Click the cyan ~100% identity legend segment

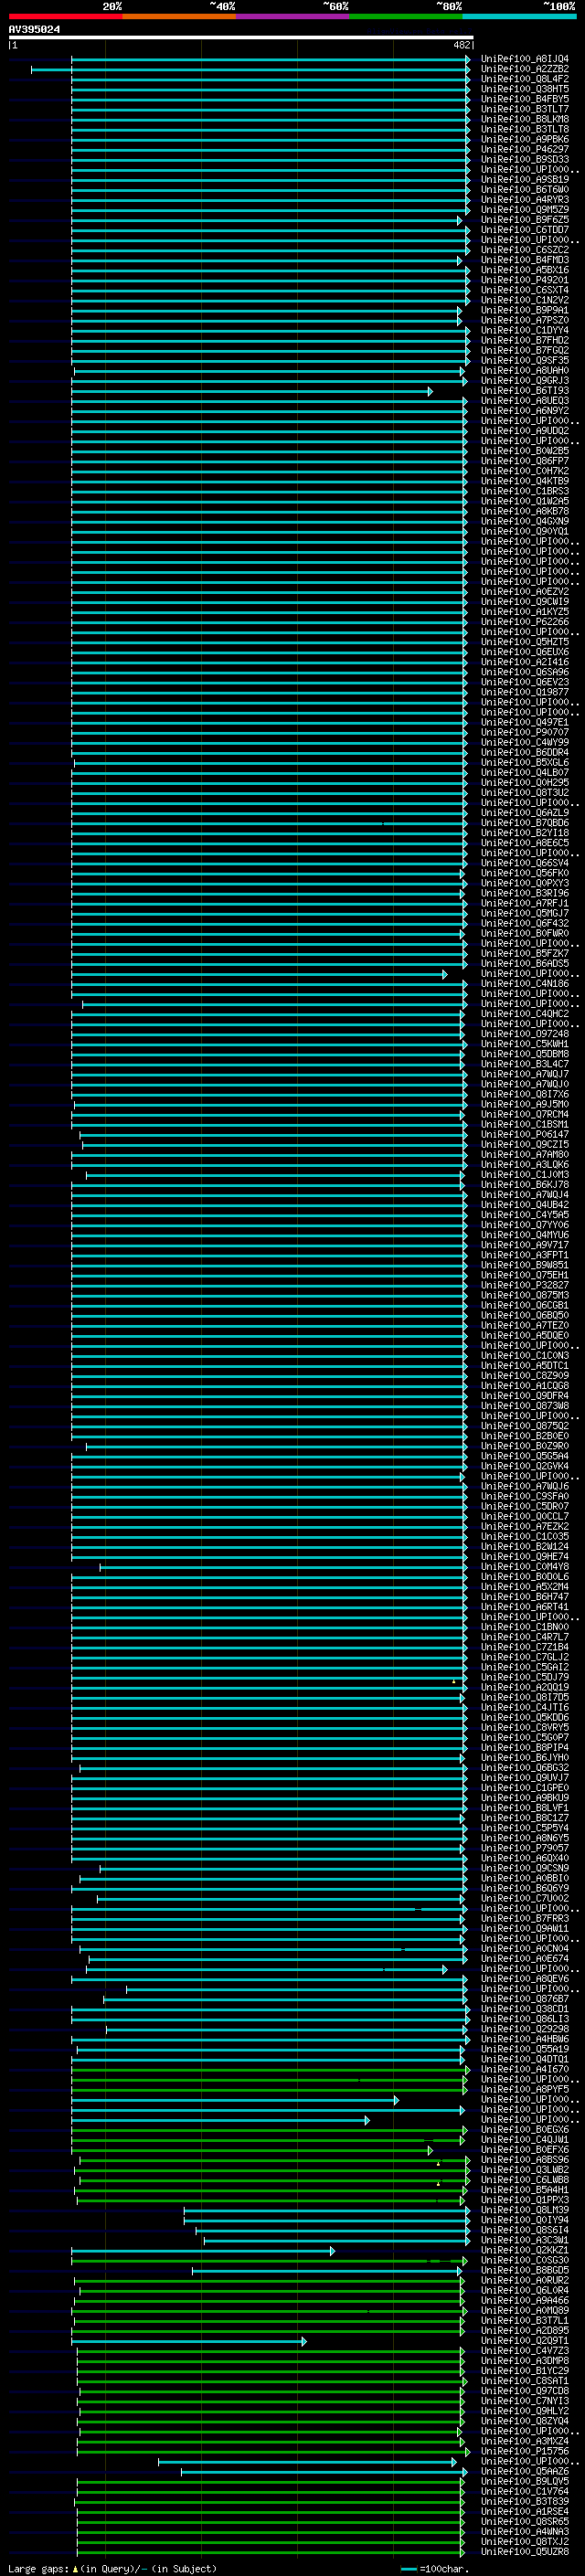[x=519, y=16]
